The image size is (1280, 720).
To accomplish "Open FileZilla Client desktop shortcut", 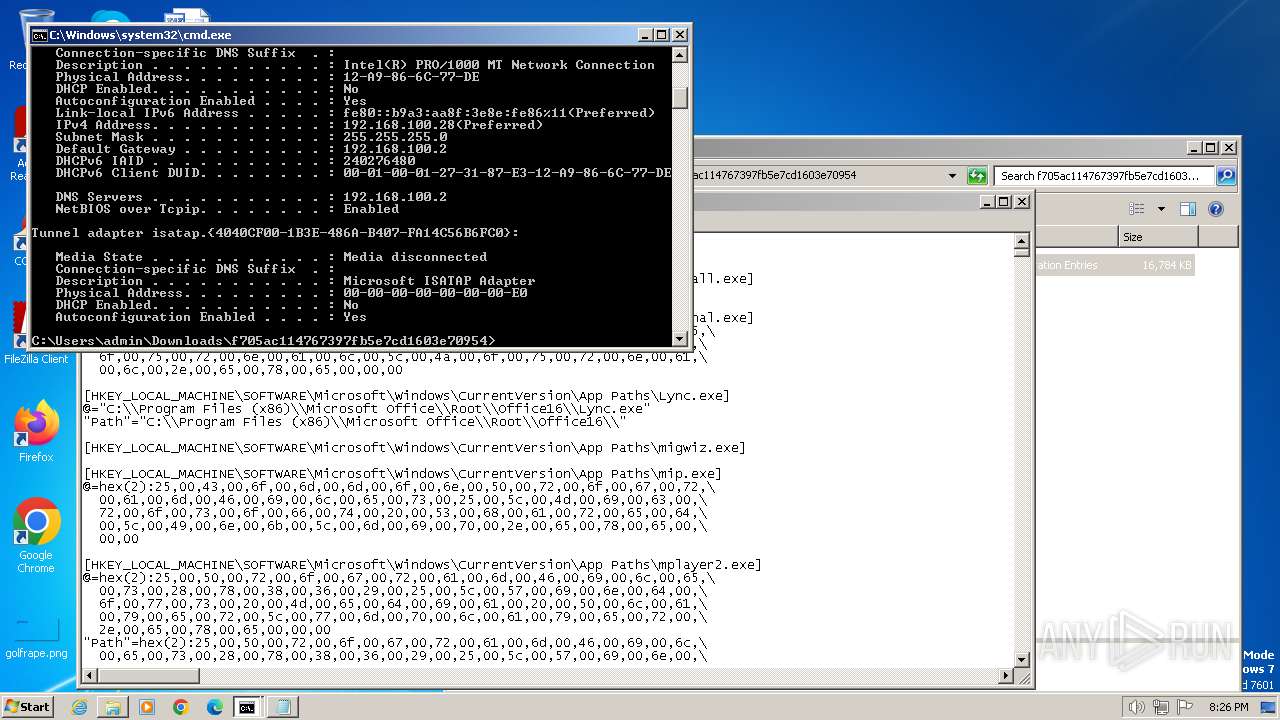I will (x=36, y=335).
